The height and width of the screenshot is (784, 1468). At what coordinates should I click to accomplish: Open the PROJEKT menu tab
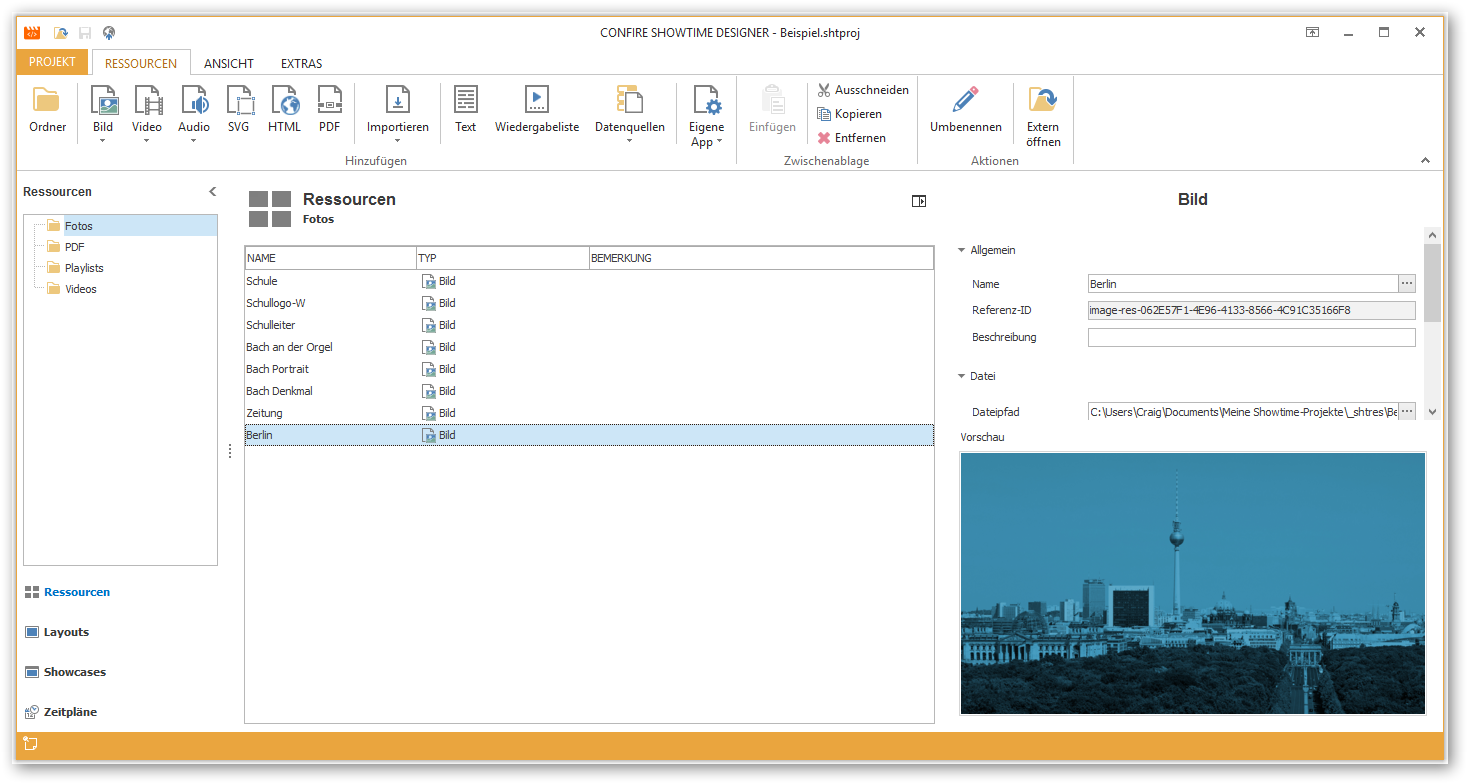[x=52, y=62]
